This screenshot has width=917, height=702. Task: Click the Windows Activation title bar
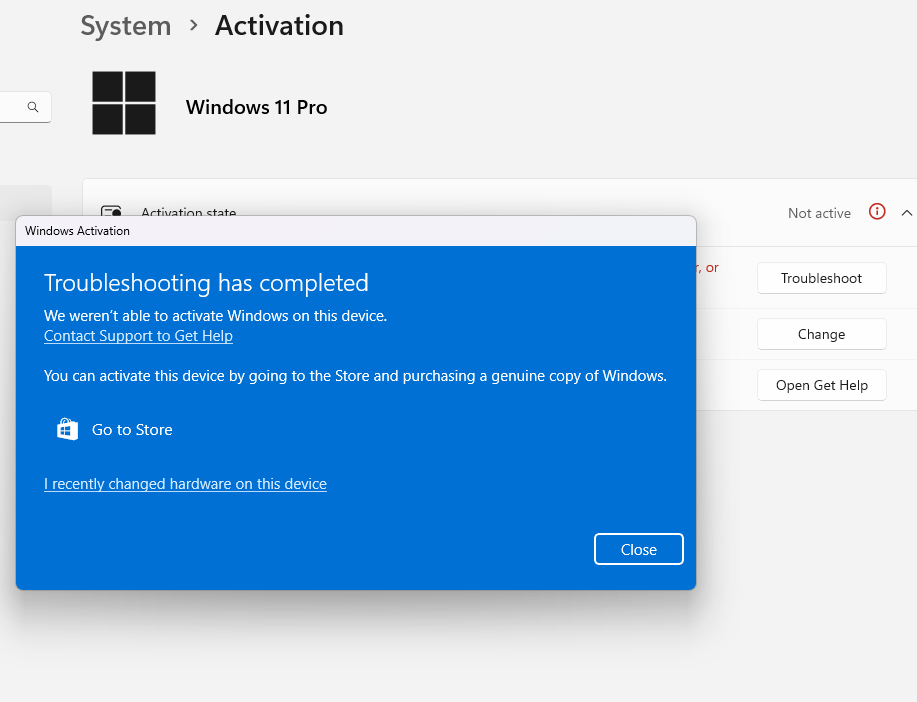(356, 231)
